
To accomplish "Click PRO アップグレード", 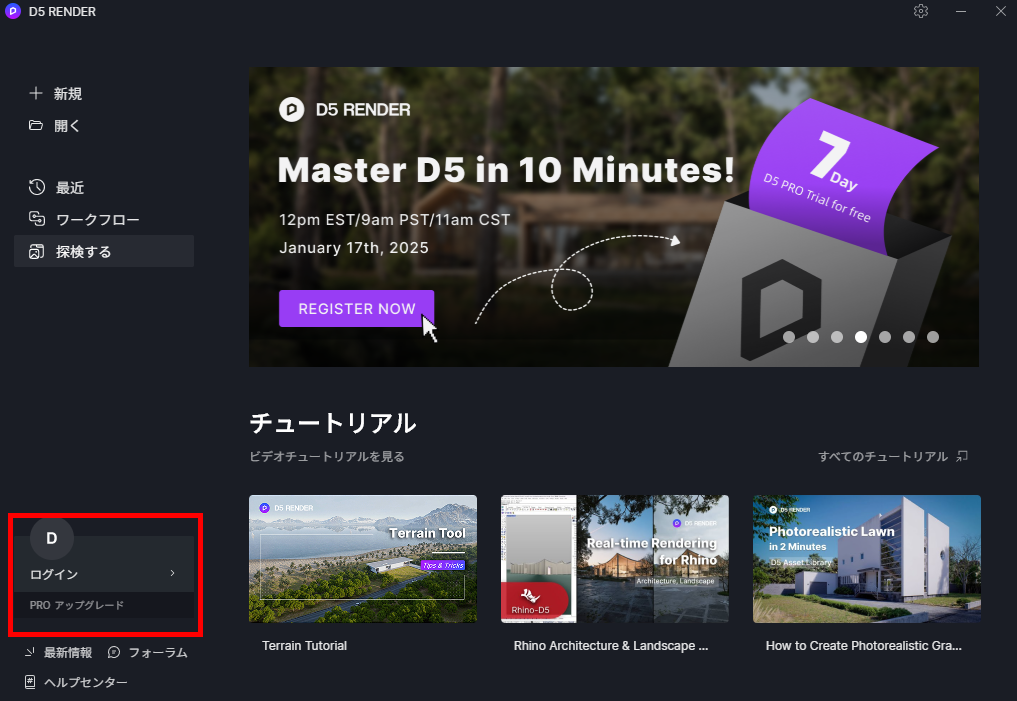I will tap(77, 605).
